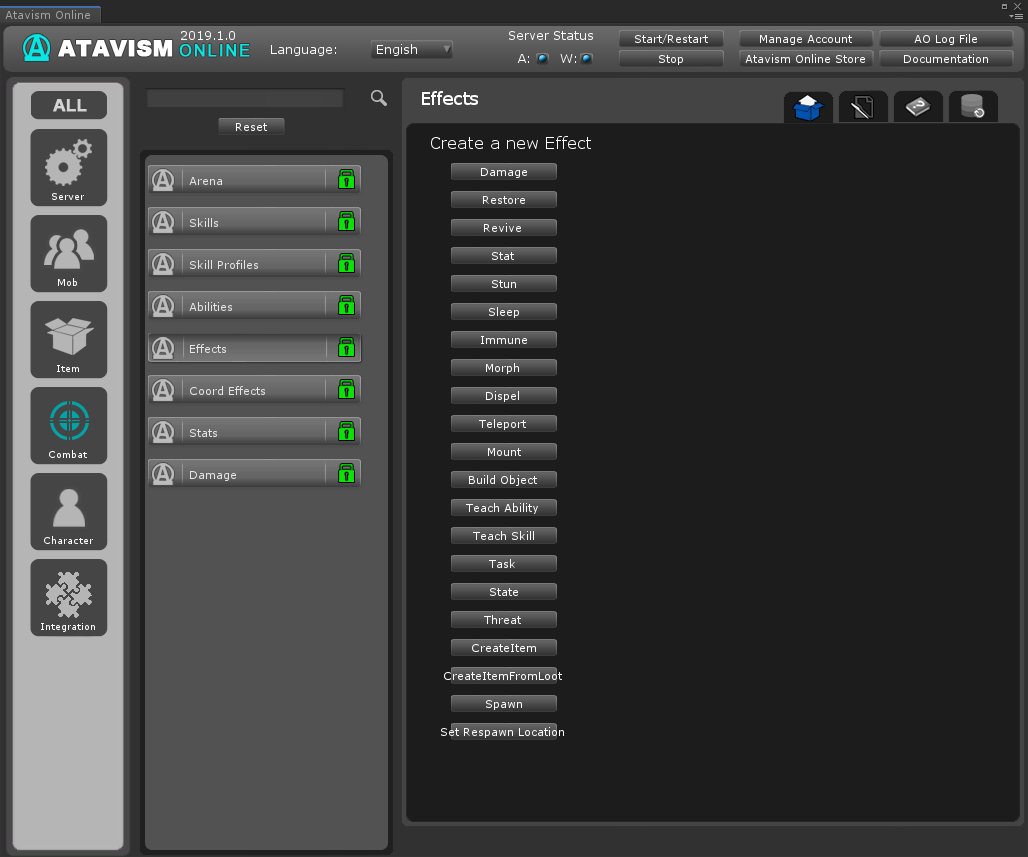Open the Mob category
1028x857 pixels.
[x=68, y=253]
